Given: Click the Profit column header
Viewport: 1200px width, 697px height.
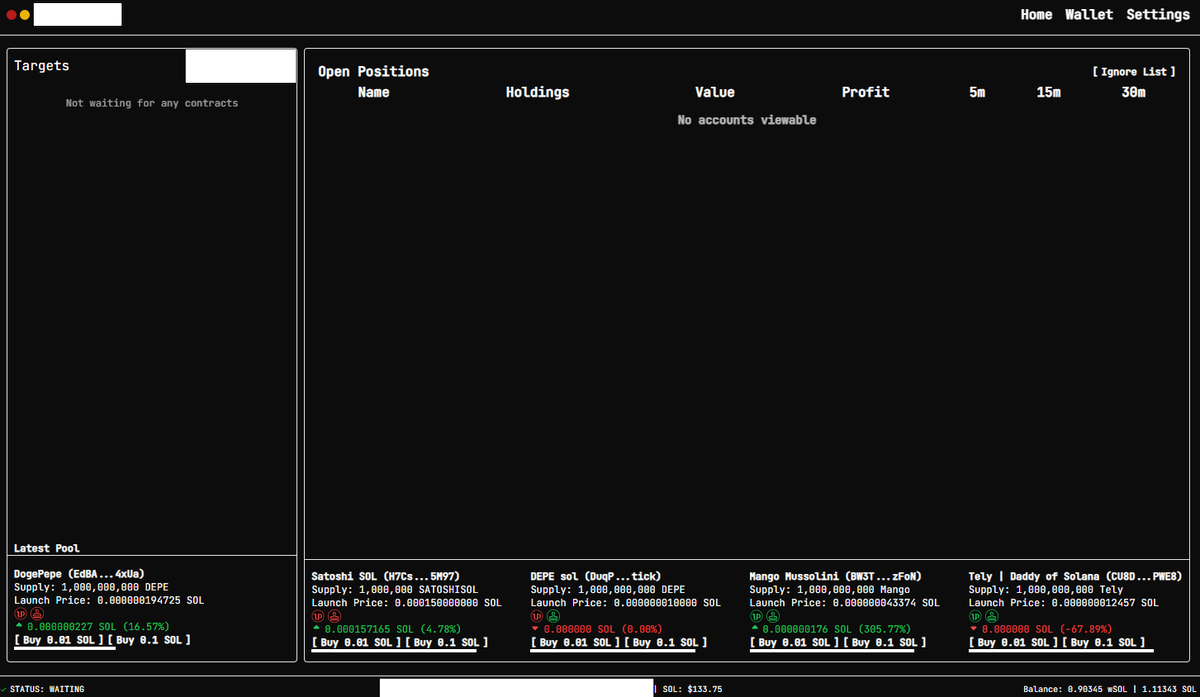Looking at the screenshot, I should (865, 92).
